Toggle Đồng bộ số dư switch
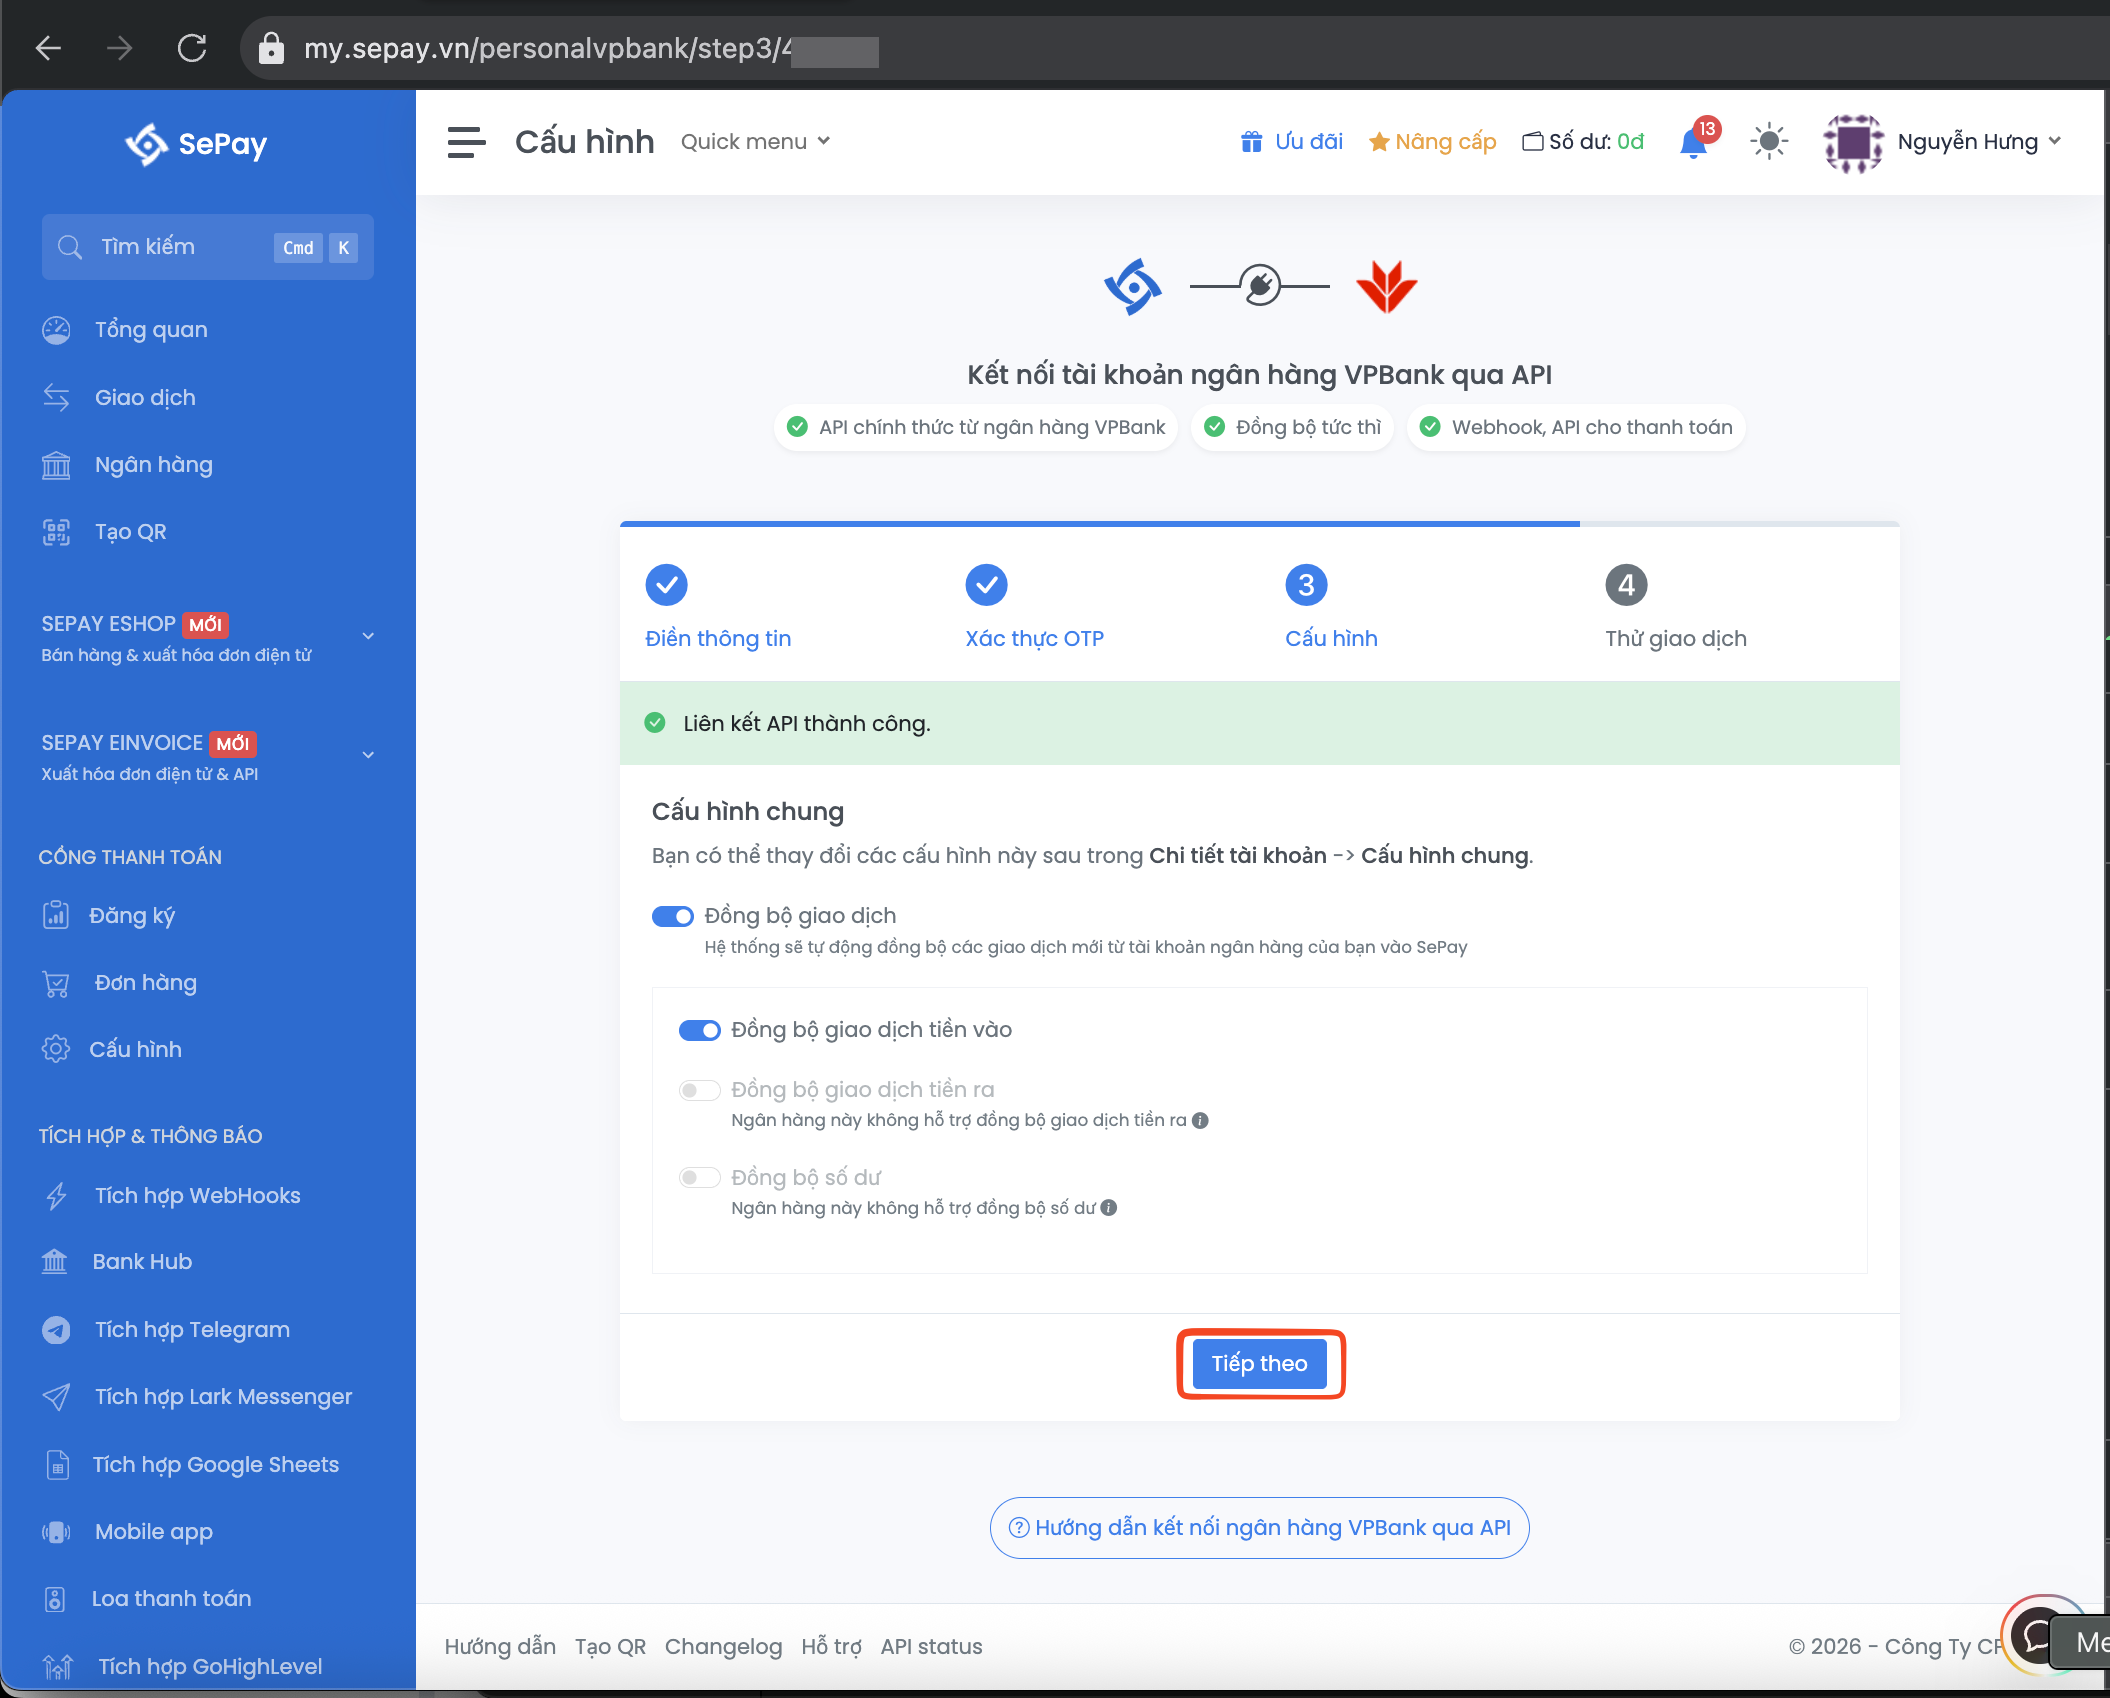Image resolution: width=2110 pixels, height=1698 pixels. (x=699, y=1178)
